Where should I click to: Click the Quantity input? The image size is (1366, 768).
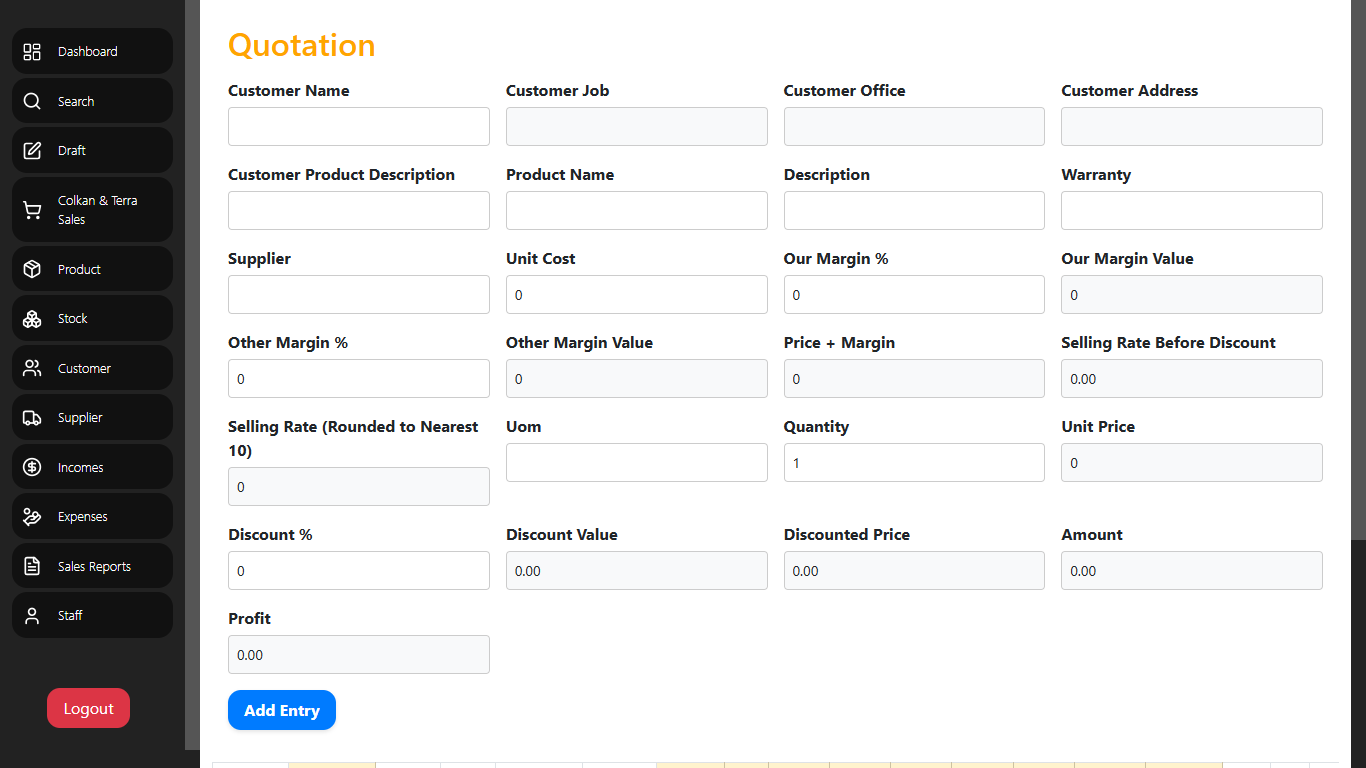914,463
